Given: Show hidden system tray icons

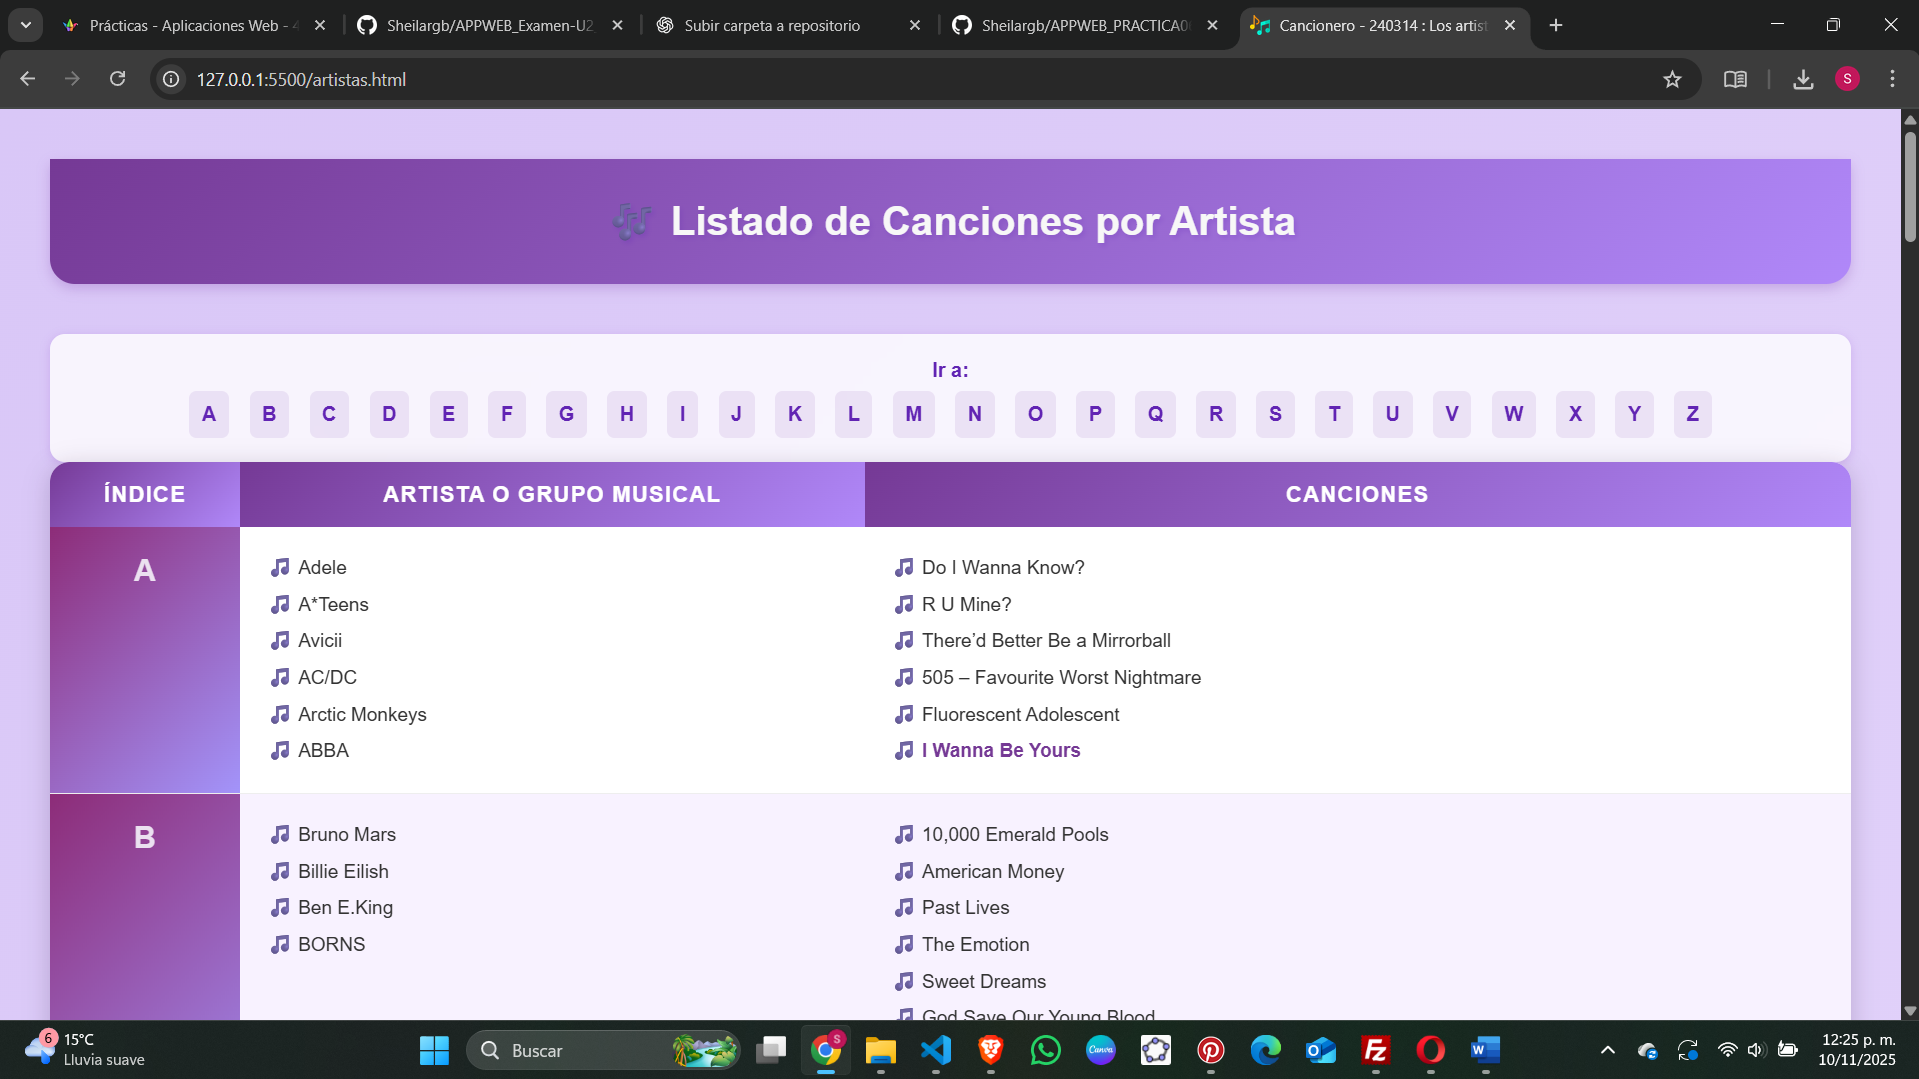Looking at the screenshot, I should pyautogui.click(x=1607, y=1050).
